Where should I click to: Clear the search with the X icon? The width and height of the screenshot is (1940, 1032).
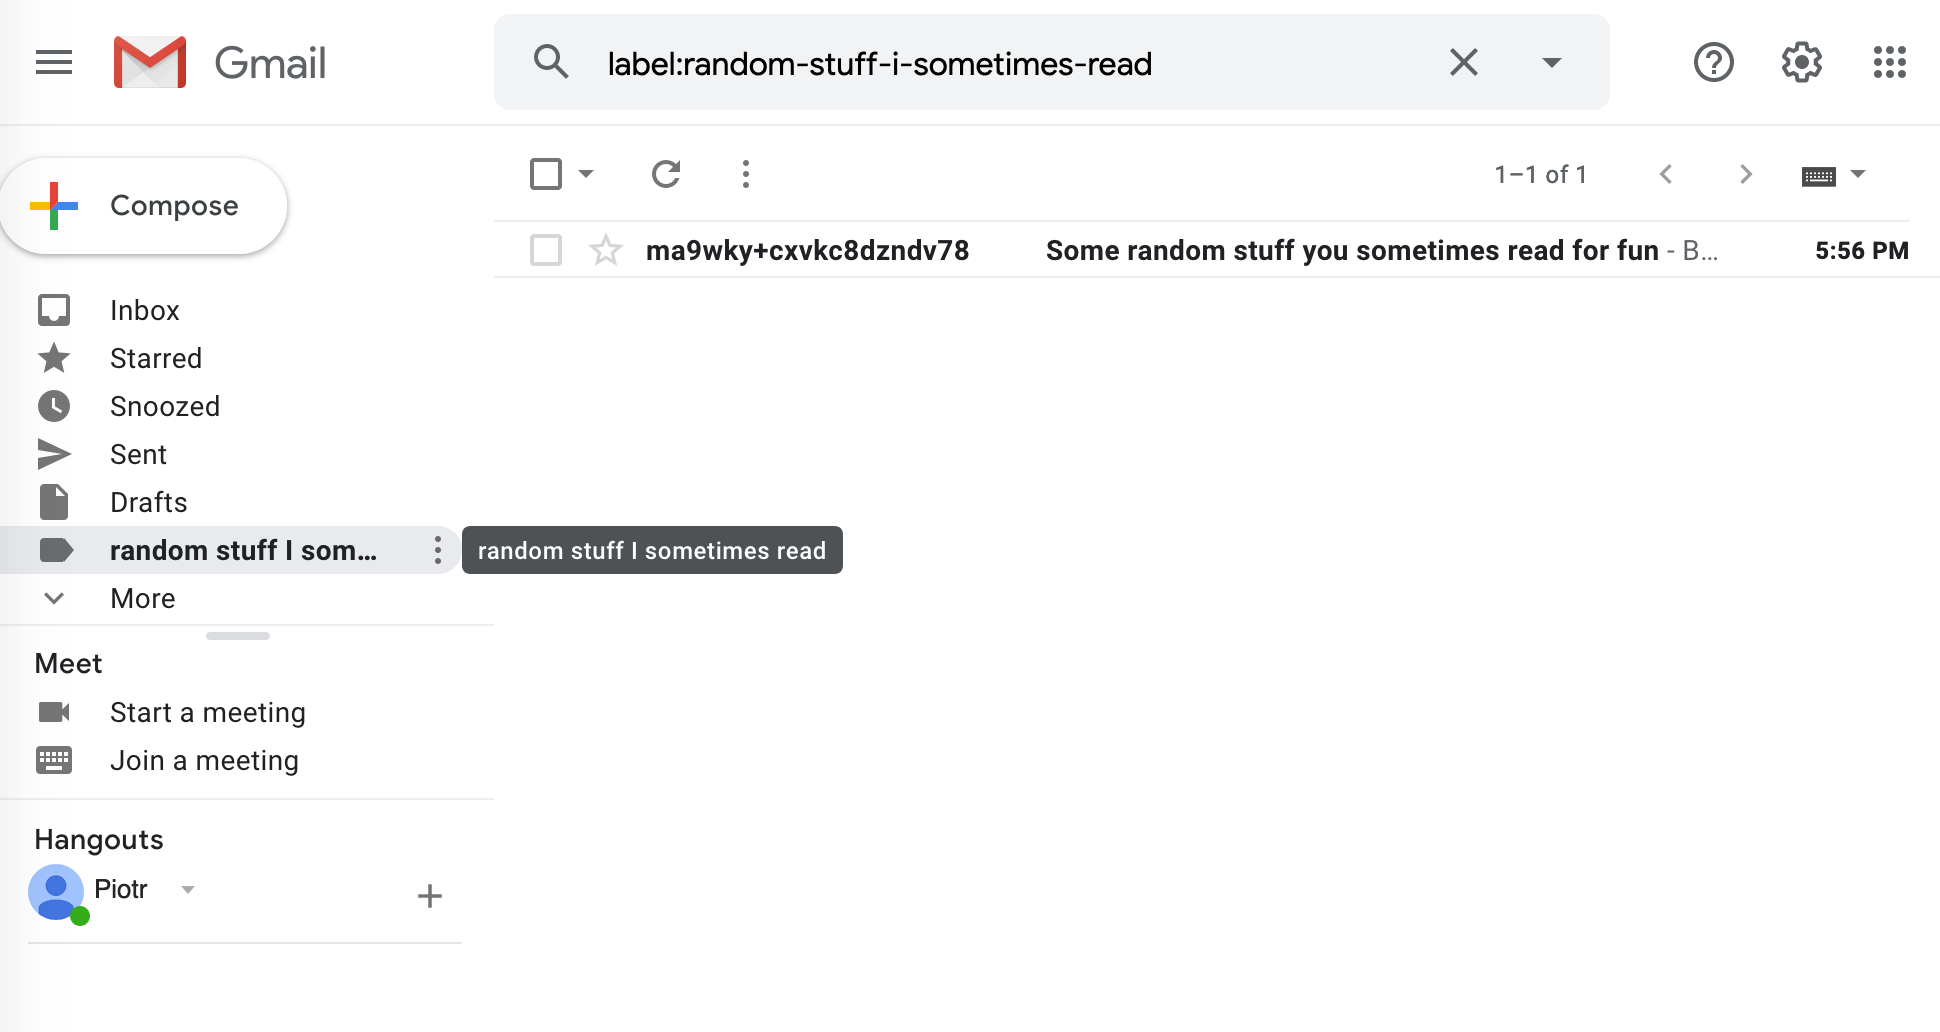tap(1463, 63)
